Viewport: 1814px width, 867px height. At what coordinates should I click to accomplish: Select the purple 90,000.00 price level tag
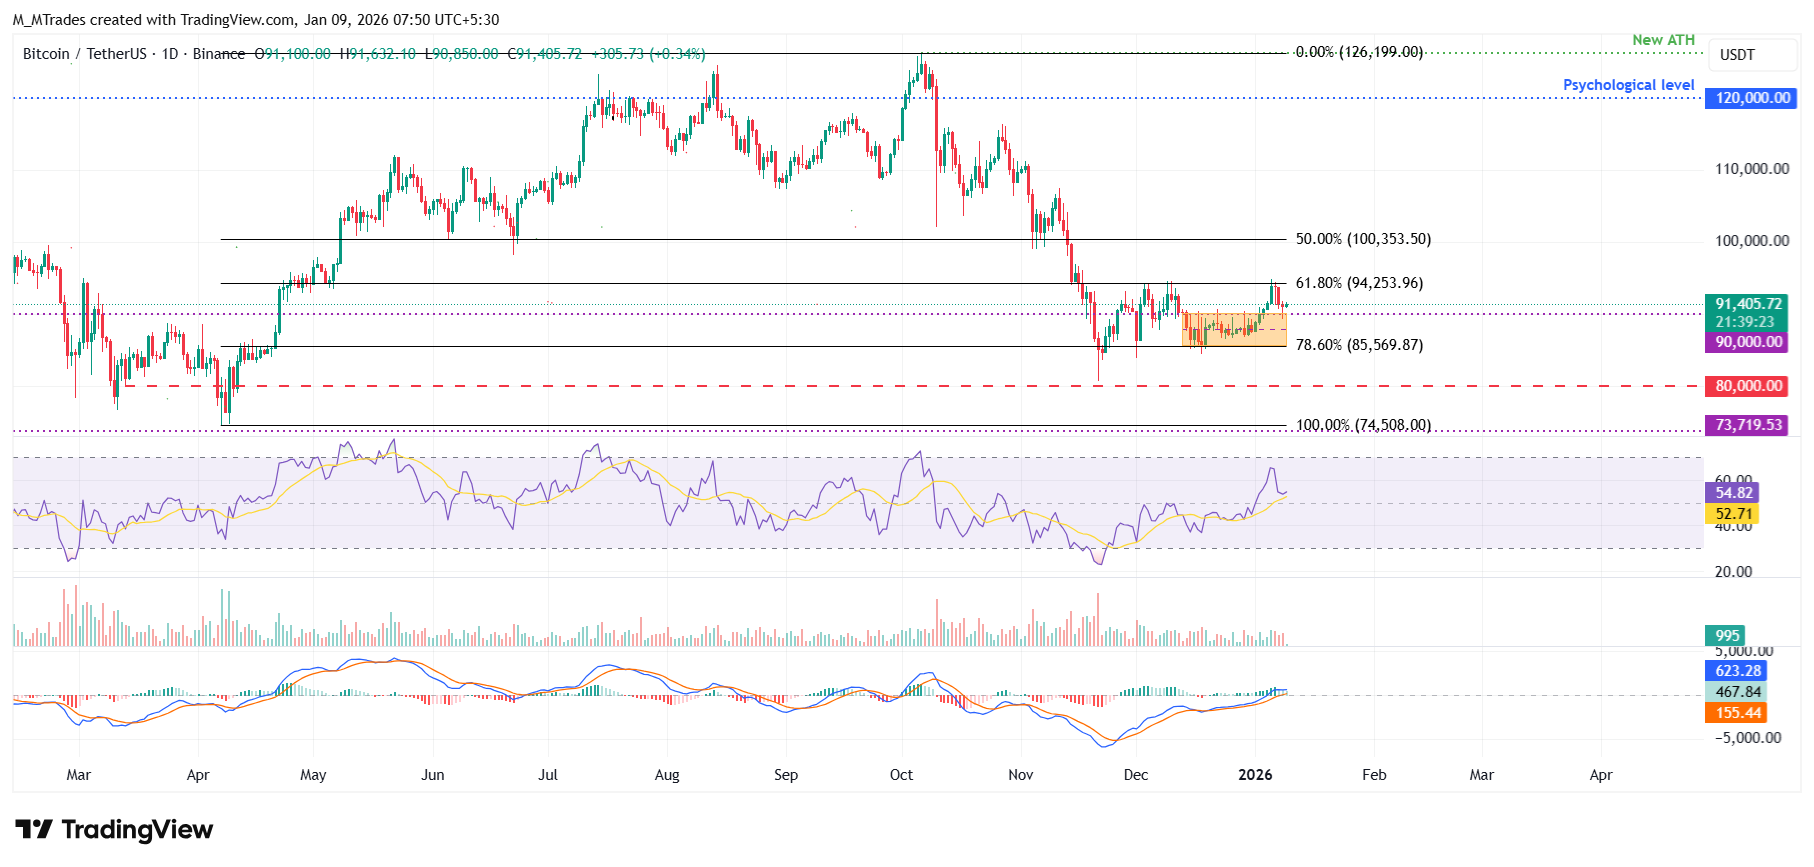pyautogui.click(x=1748, y=342)
